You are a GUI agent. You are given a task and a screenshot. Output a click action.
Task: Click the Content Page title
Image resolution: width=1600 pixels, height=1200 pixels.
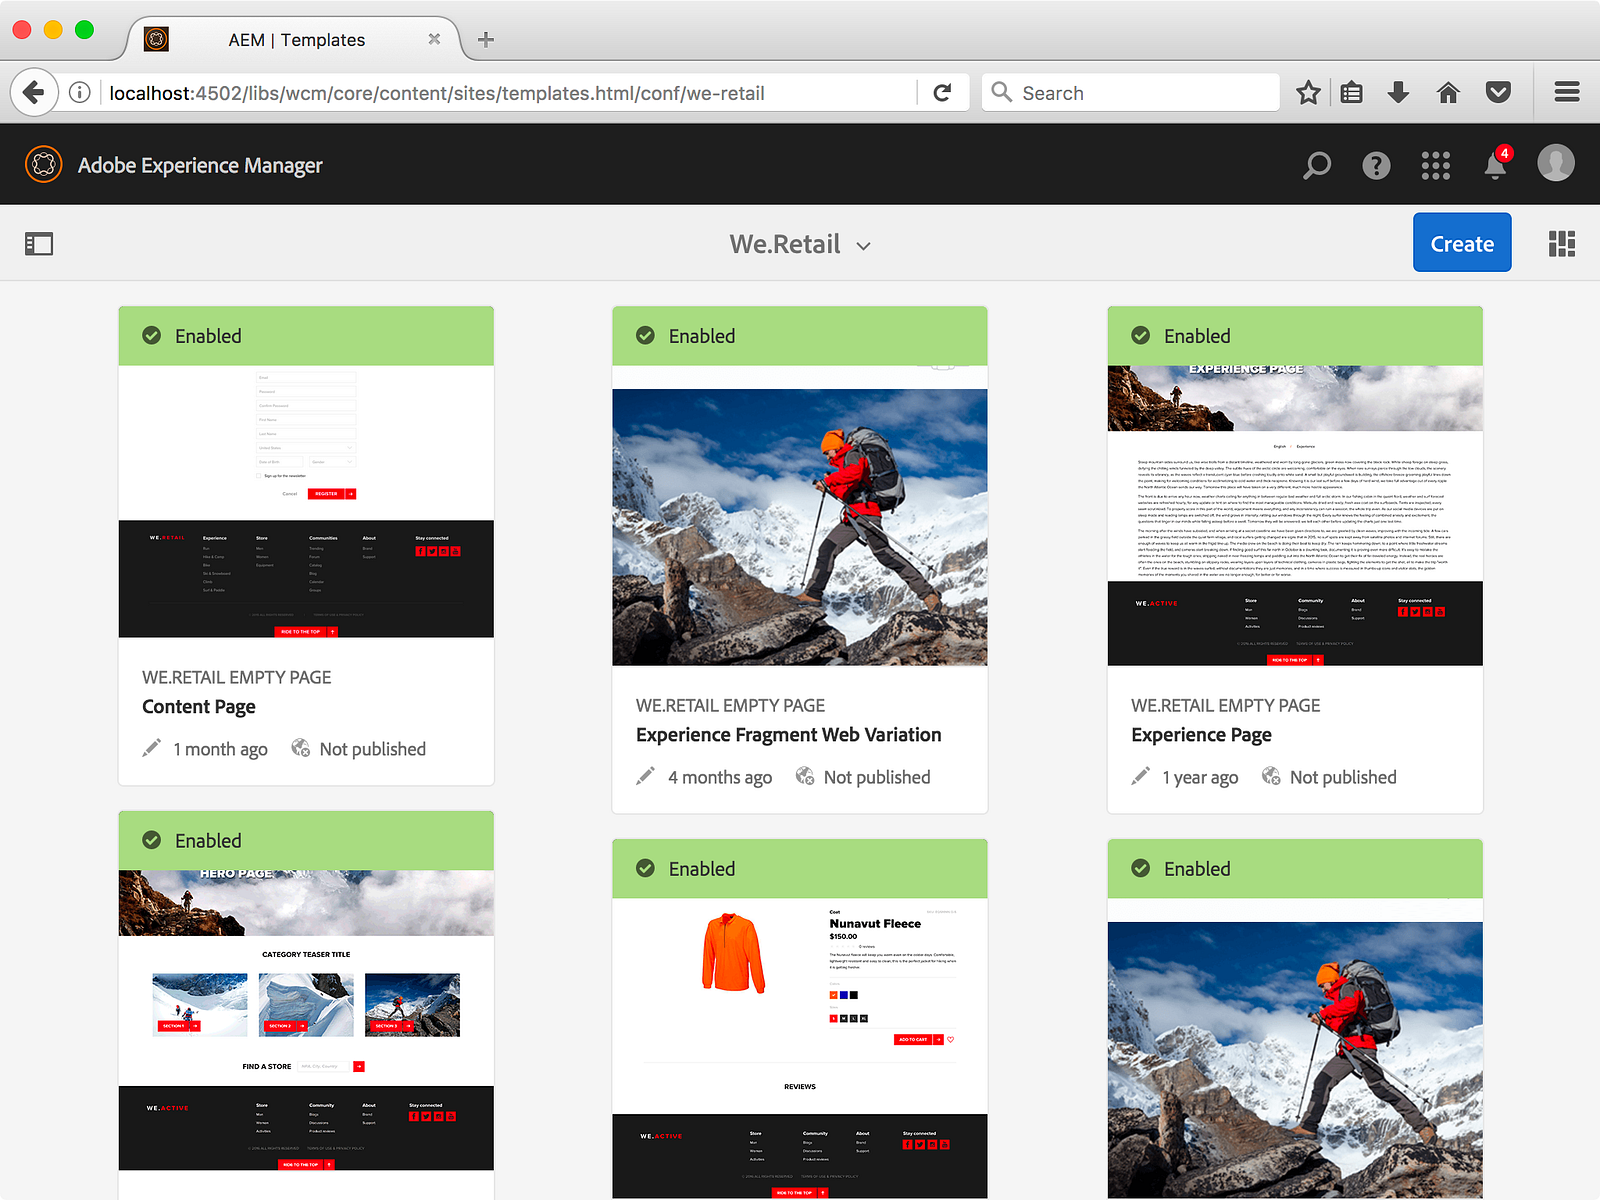coord(199,707)
